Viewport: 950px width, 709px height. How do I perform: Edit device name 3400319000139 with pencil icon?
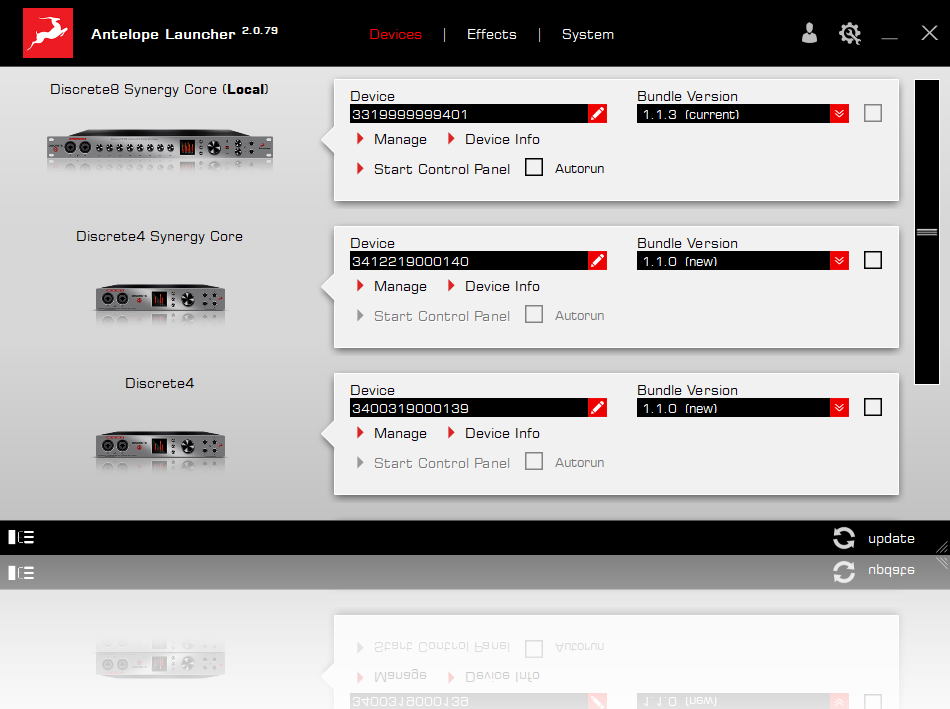(x=597, y=408)
